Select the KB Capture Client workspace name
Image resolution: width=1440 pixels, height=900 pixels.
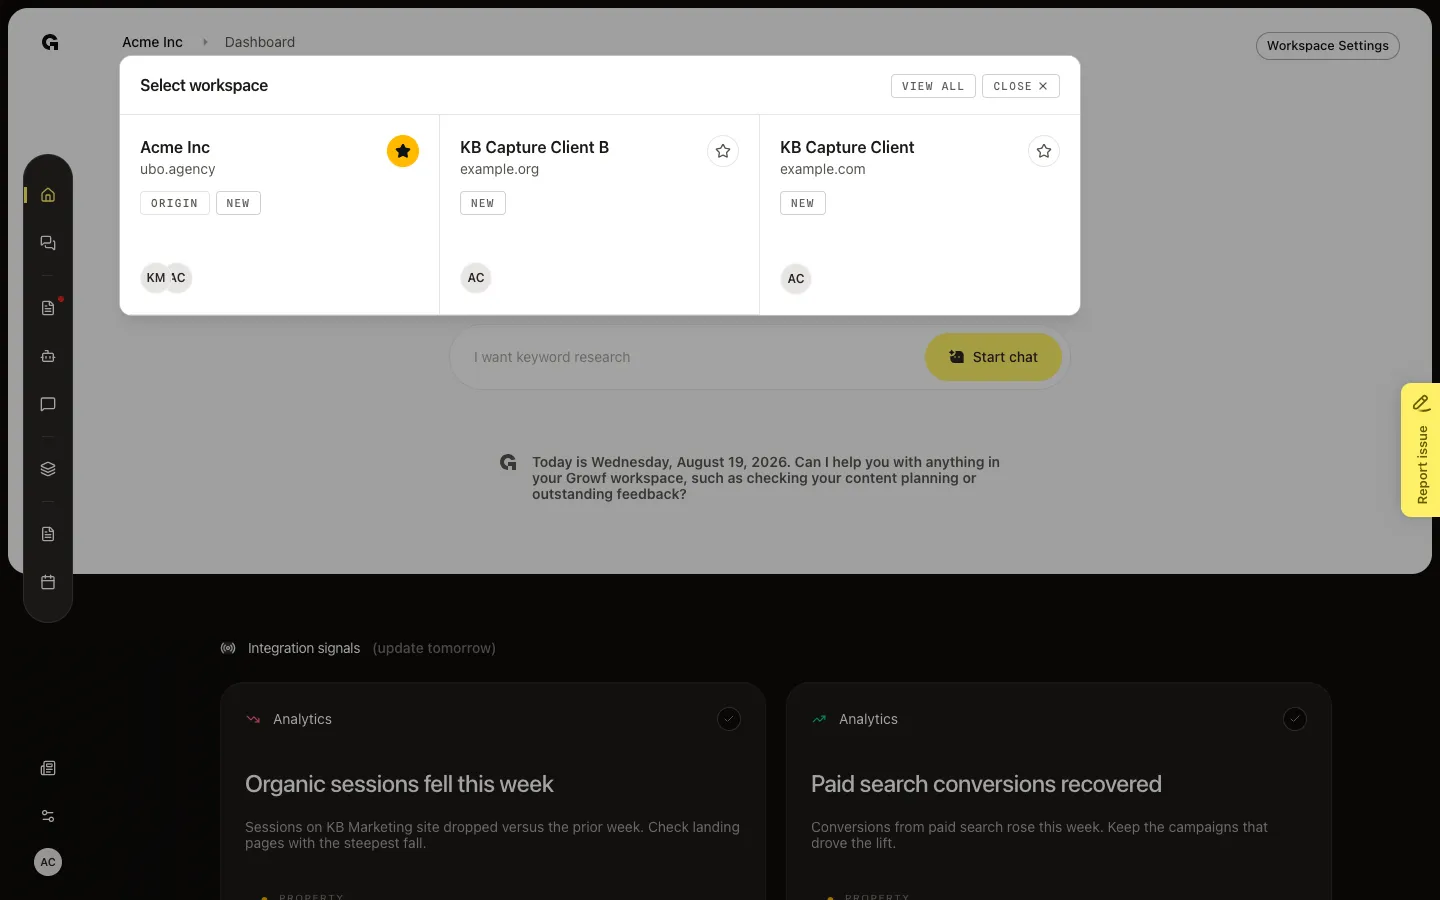click(847, 147)
